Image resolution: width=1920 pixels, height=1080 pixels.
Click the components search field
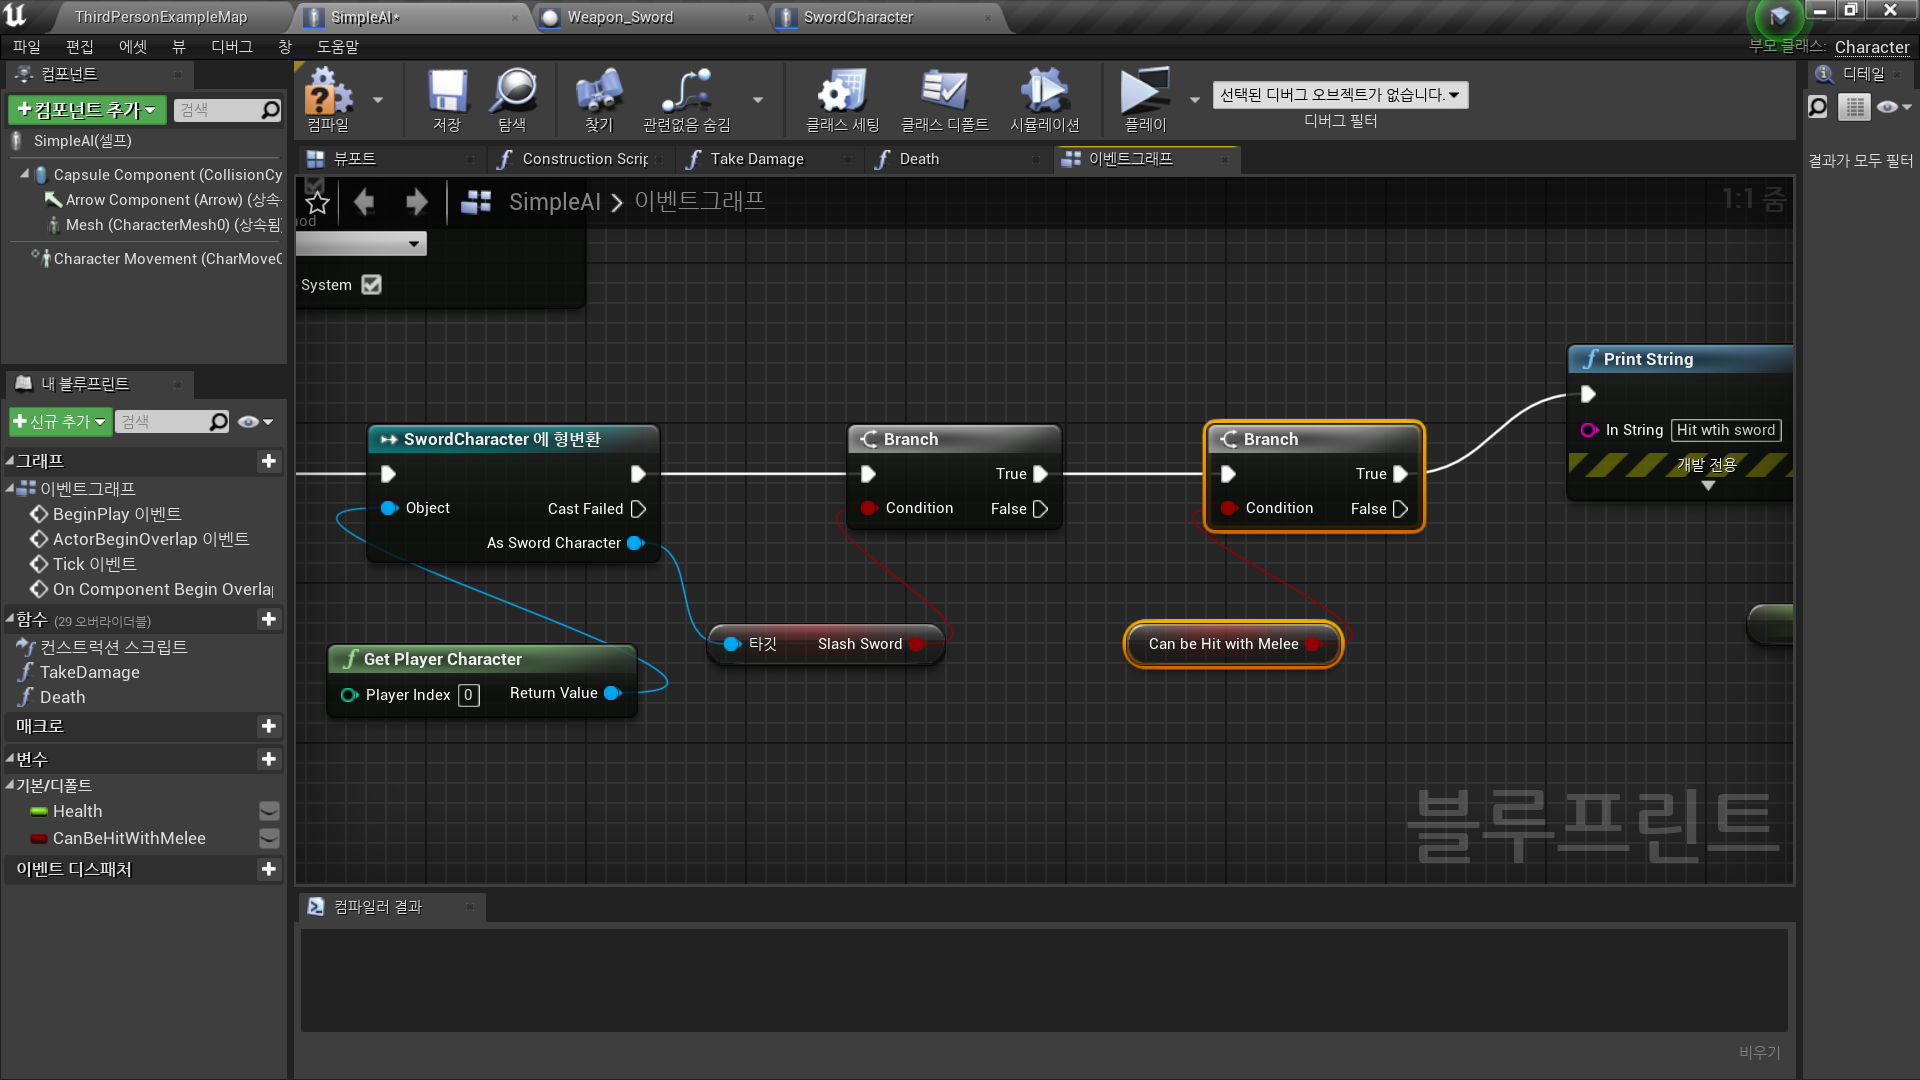[x=218, y=110]
